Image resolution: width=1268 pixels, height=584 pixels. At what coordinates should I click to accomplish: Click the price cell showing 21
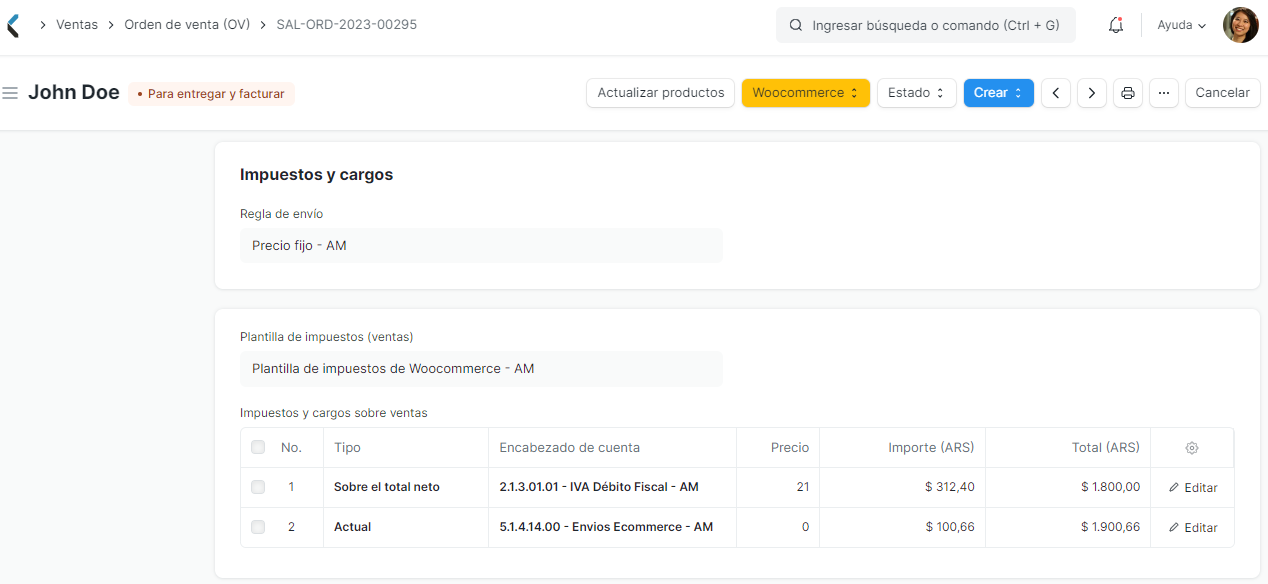pyautogui.click(x=778, y=487)
